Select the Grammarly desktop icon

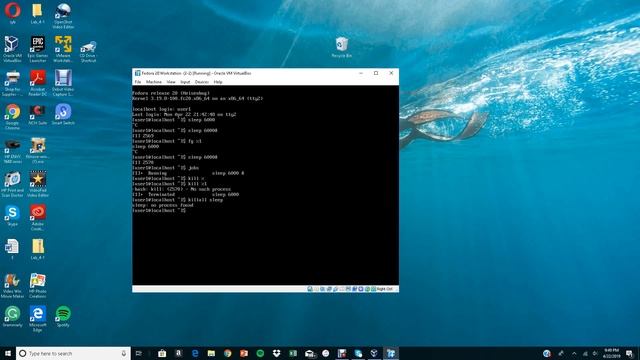coord(12,317)
